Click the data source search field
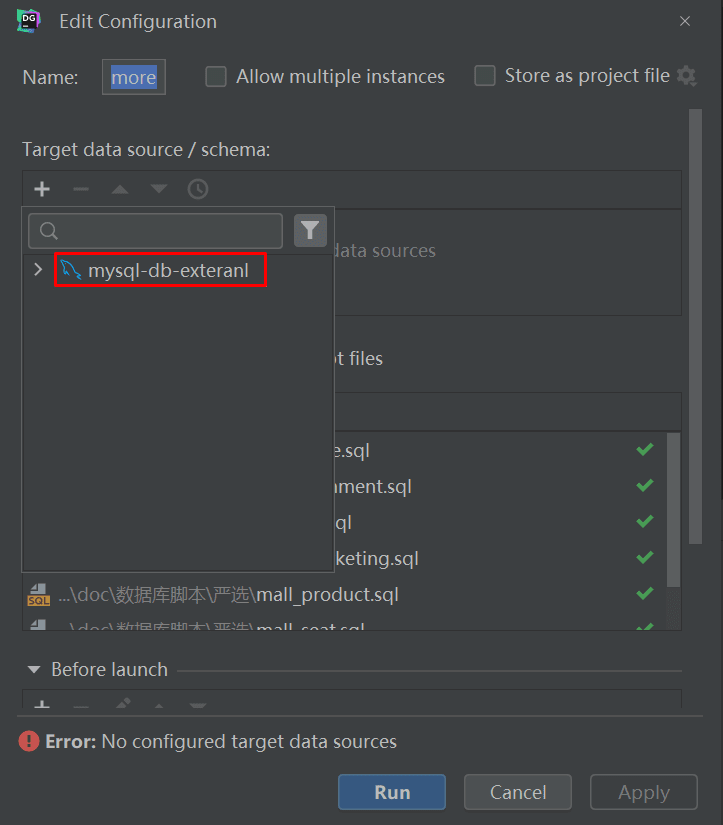This screenshot has width=723, height=825. click(156, 231)
